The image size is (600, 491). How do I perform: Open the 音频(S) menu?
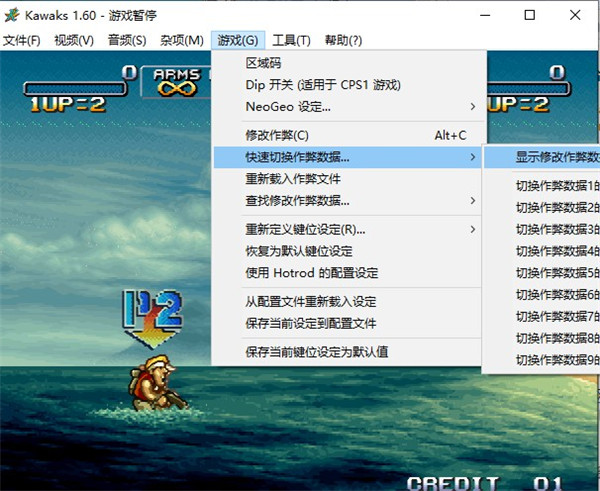click(127, 40)
